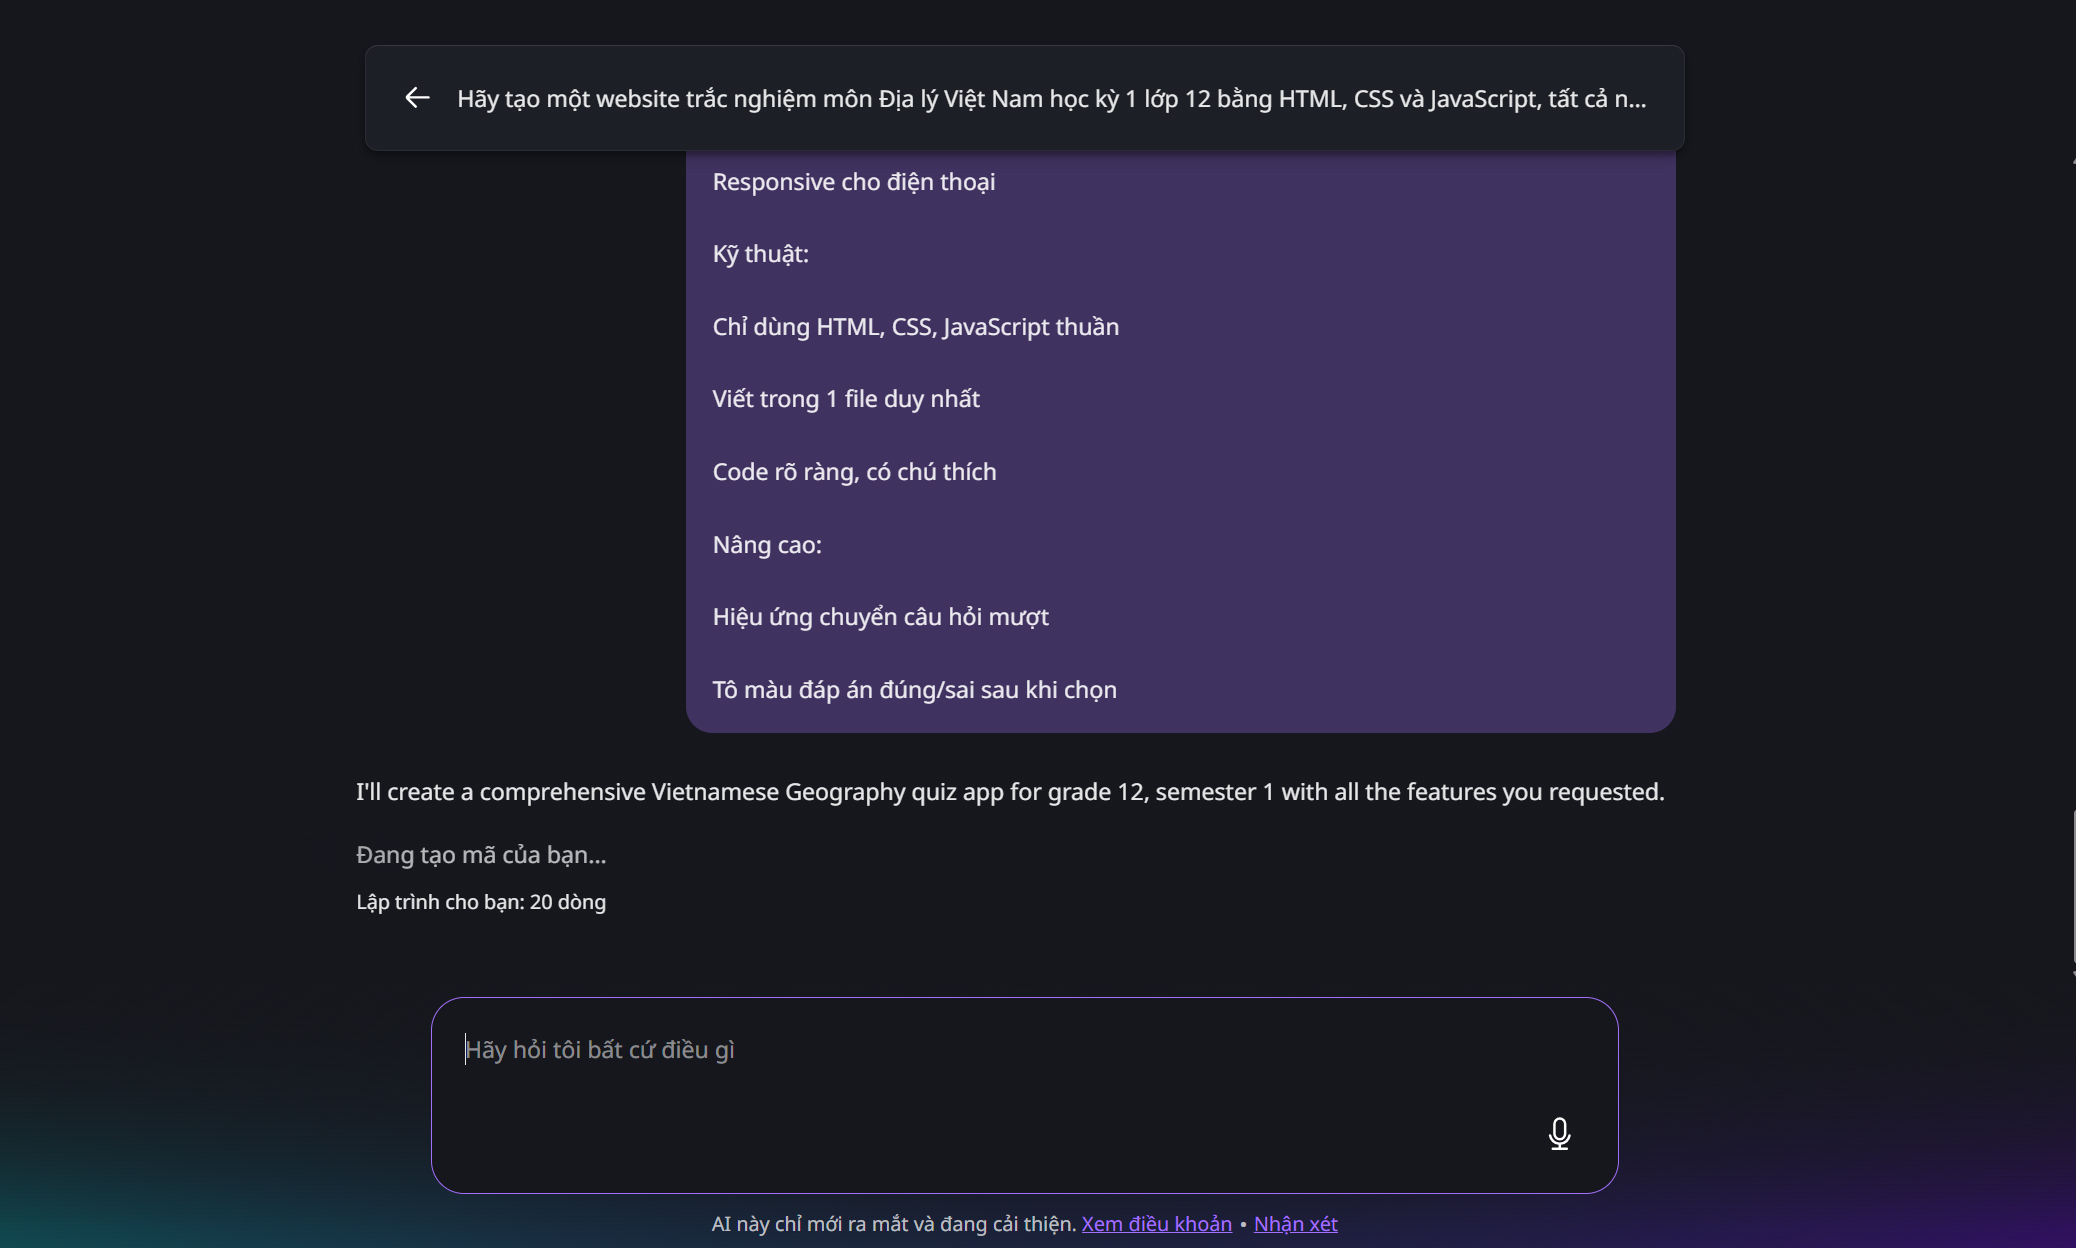The height and width of the screenshot is (1248, 2076).
Task: Focus the "Hãy hỏi tôi bất cứ điều gì" input
Action: pos(1000,1050)
